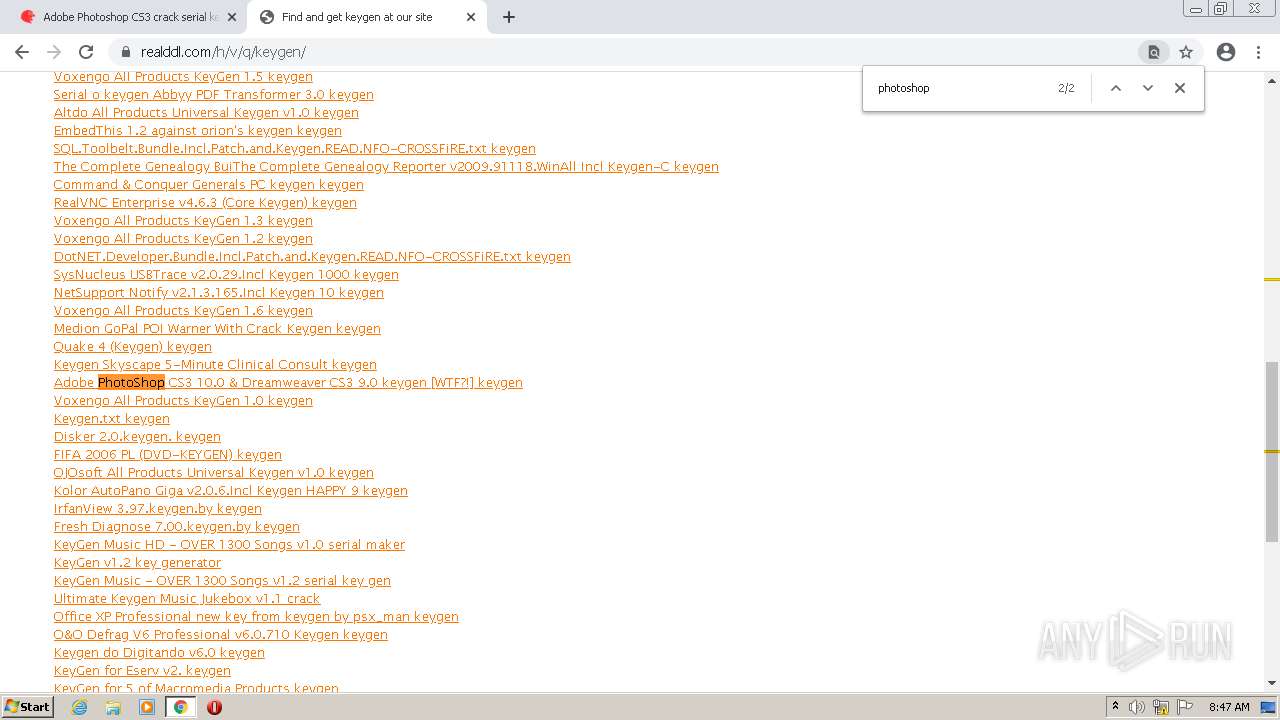The height and width of the screenshot is (720, 1280).
Task: Open Voxengo All Products KeyGen 1.0 link
Action: click(183, 401)
